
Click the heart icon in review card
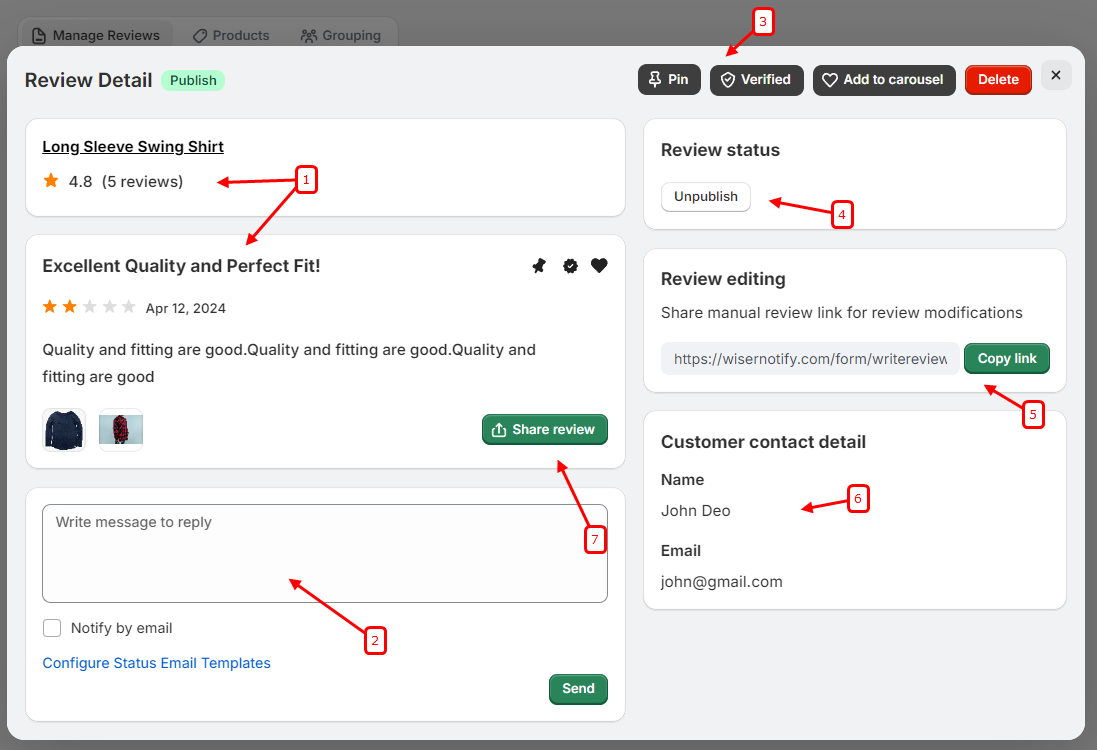click(x=599, y=266)
